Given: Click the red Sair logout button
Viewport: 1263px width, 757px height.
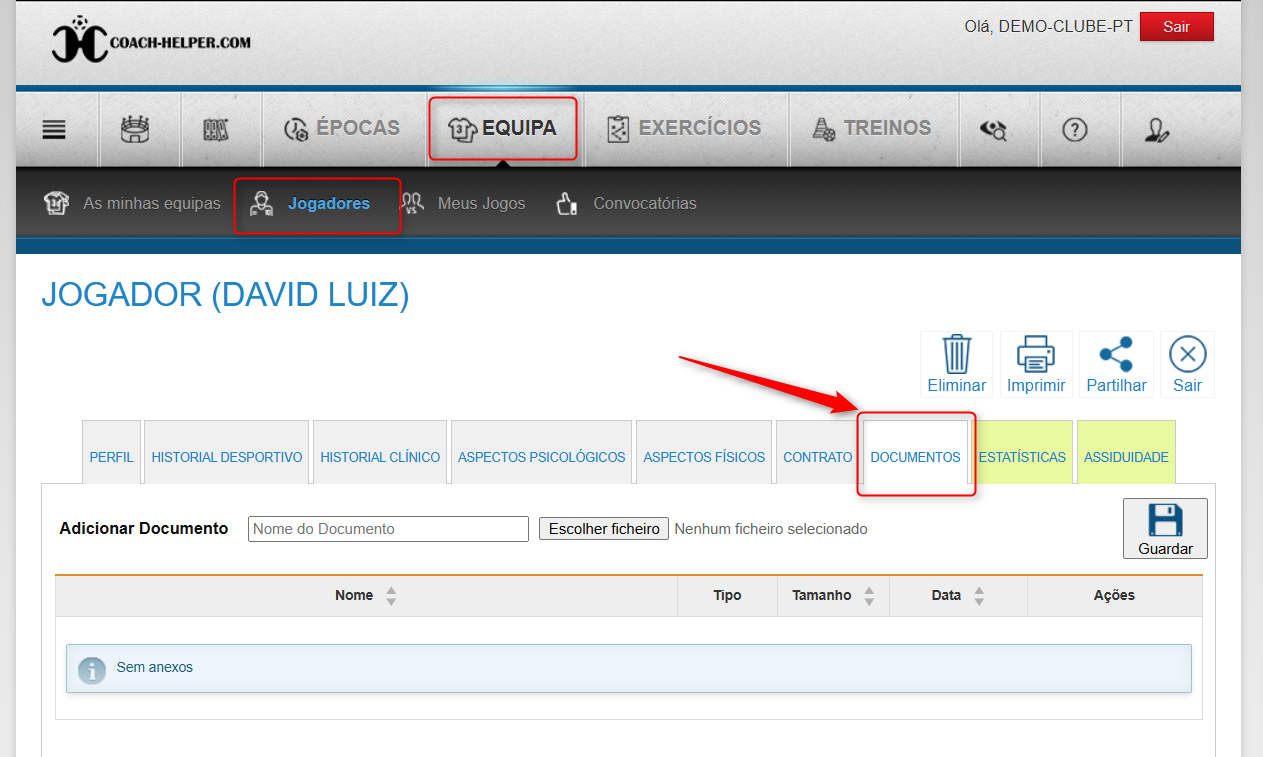Looking at the screenshot, I should tap(1176, 27).
